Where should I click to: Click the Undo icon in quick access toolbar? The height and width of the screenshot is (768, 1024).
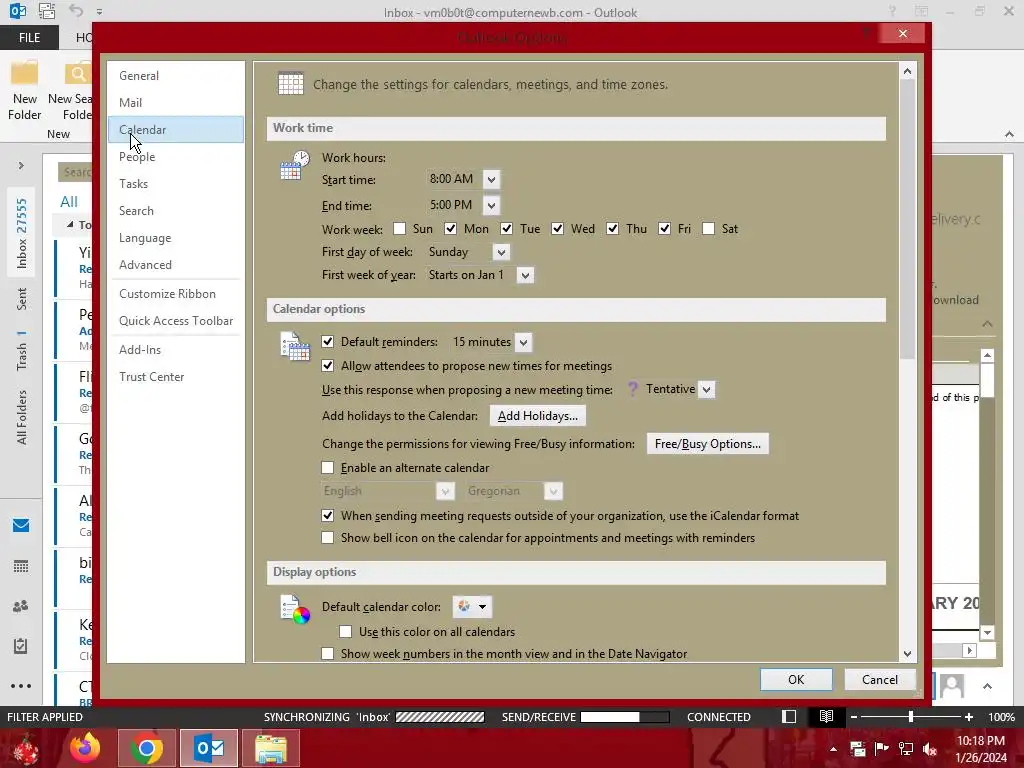(76, 11)
